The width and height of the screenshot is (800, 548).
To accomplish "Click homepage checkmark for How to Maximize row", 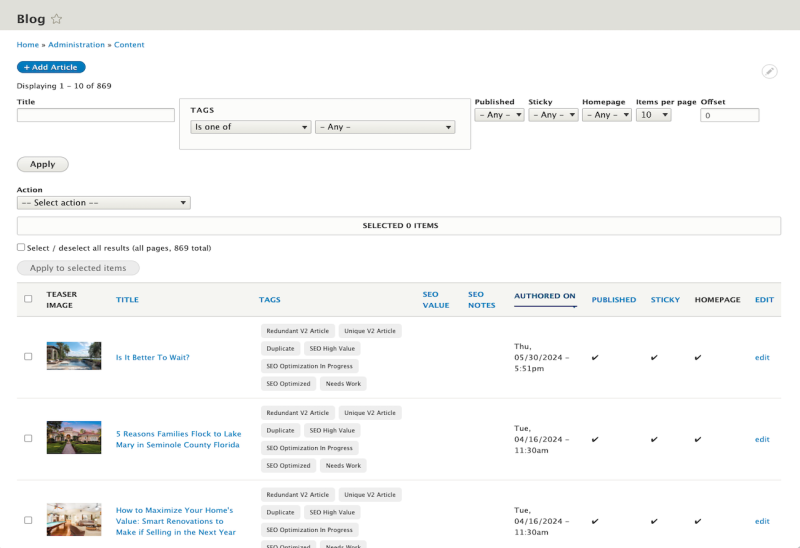I will (698, 521).
